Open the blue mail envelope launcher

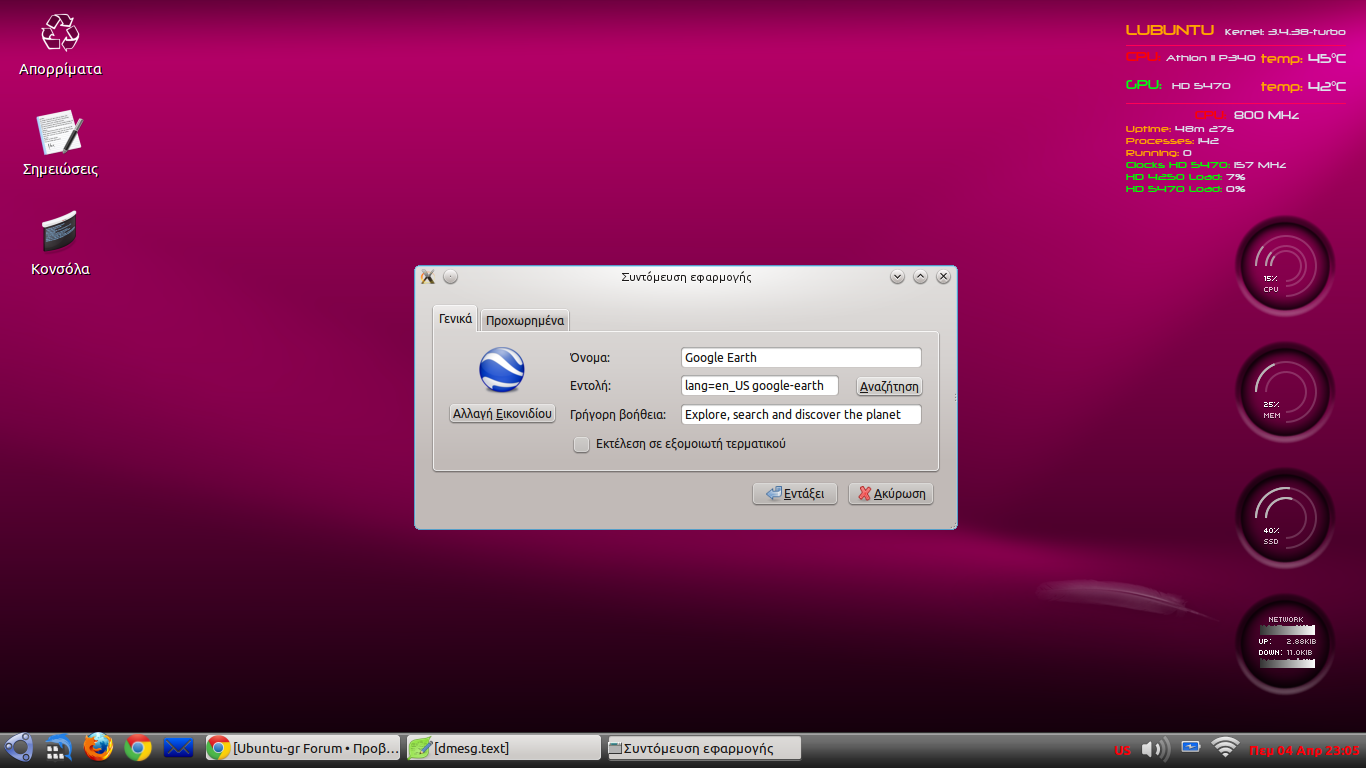pos(178,747)
